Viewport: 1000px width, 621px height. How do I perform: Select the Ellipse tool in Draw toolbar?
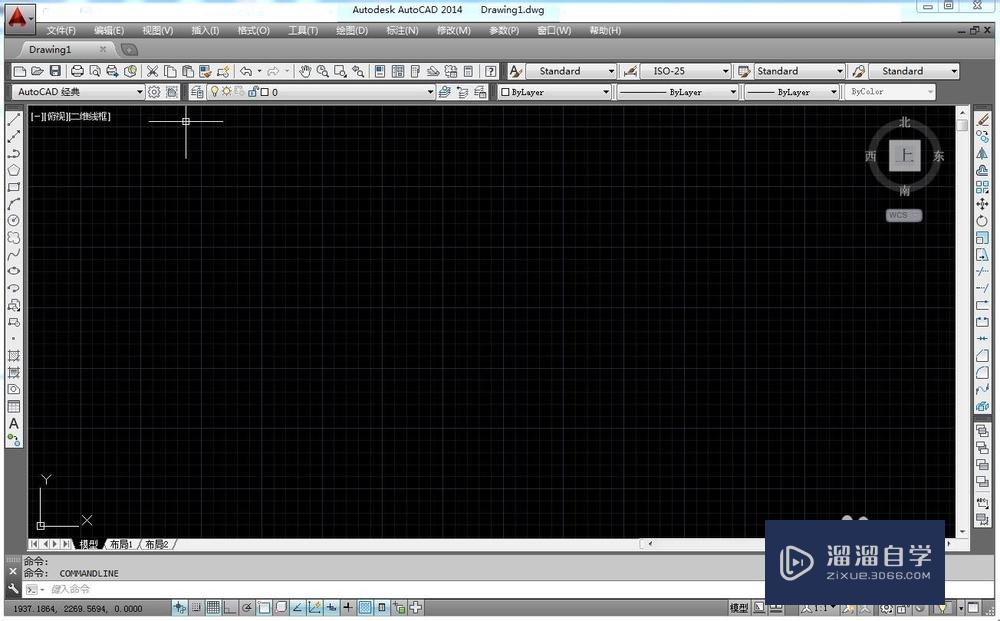pyautogui.click(x=13, y=271)
